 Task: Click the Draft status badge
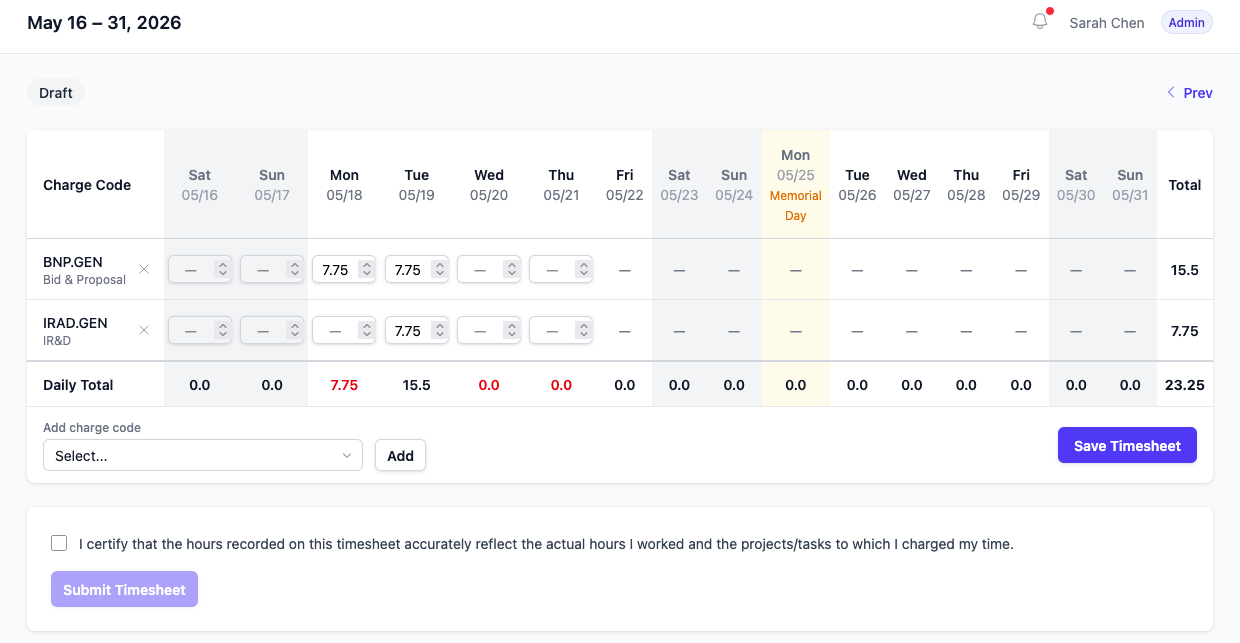(56, 93)
